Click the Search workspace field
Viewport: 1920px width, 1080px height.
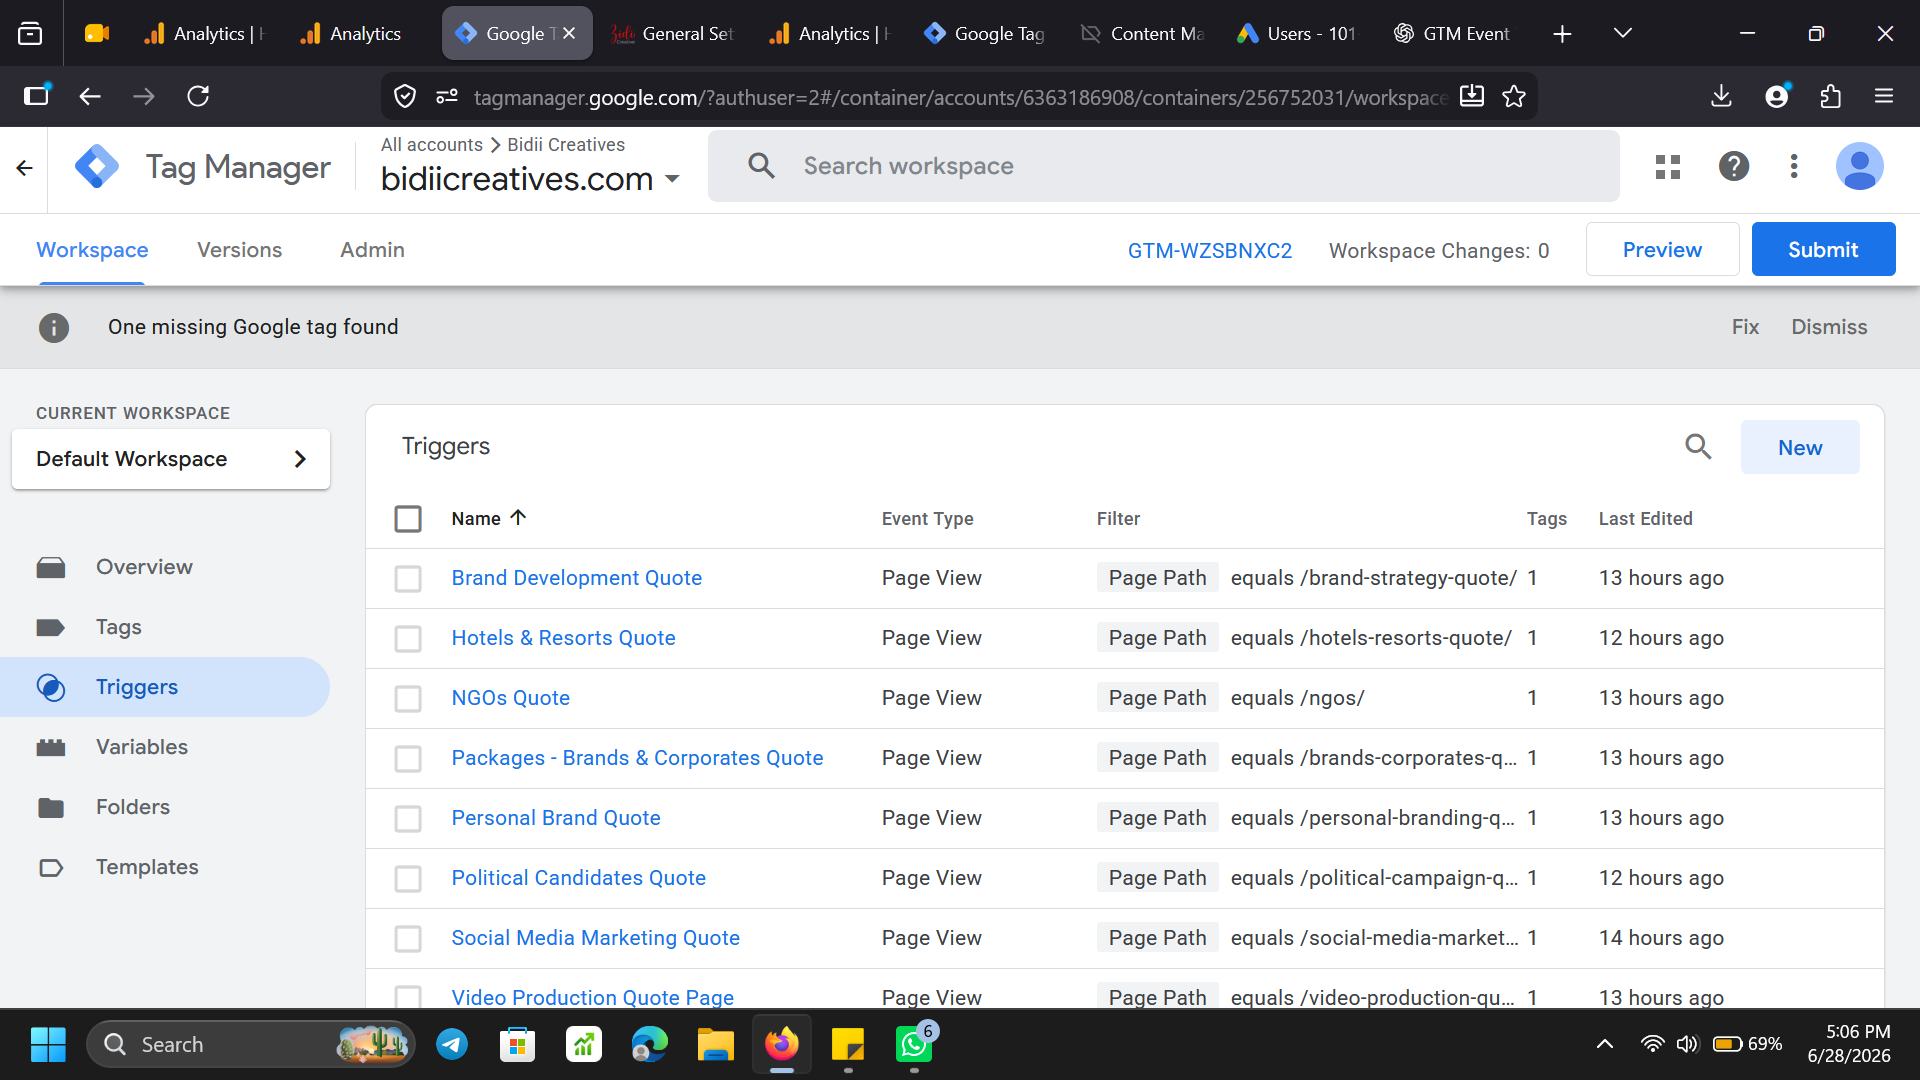click(x=1163, y=166)
